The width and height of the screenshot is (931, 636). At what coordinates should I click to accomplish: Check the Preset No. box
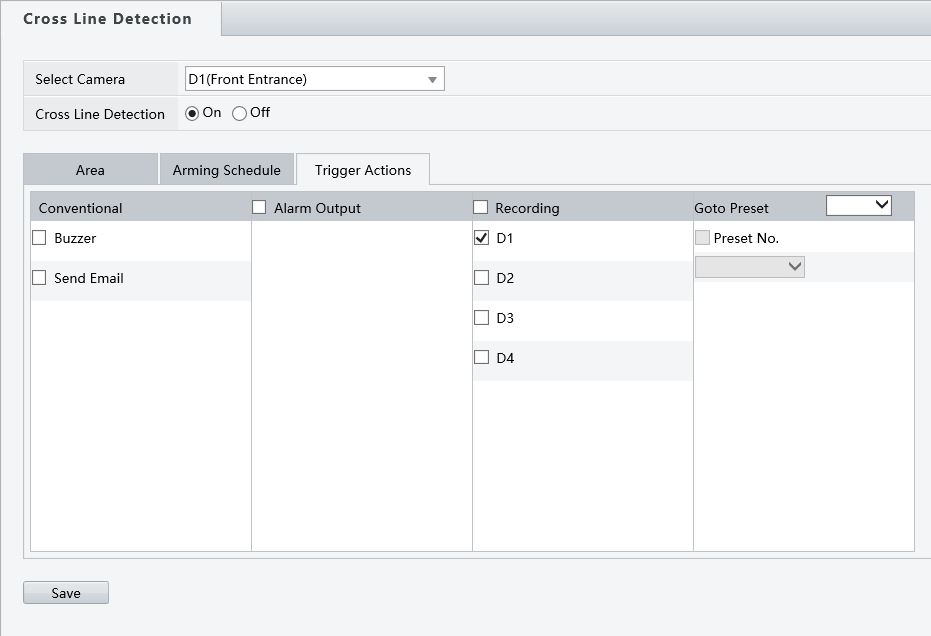click(x=702, y=238)
